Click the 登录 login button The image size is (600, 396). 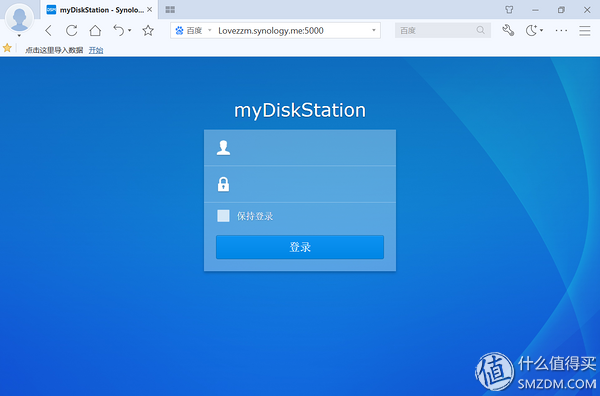pyautogui.click(x=300, y=247)
